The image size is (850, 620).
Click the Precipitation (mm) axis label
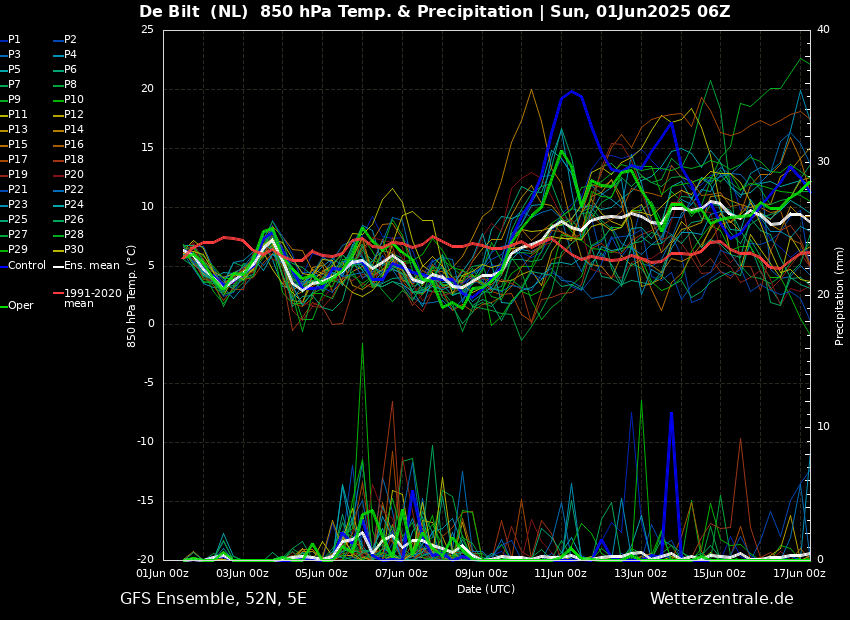click(x=840, y=295)
